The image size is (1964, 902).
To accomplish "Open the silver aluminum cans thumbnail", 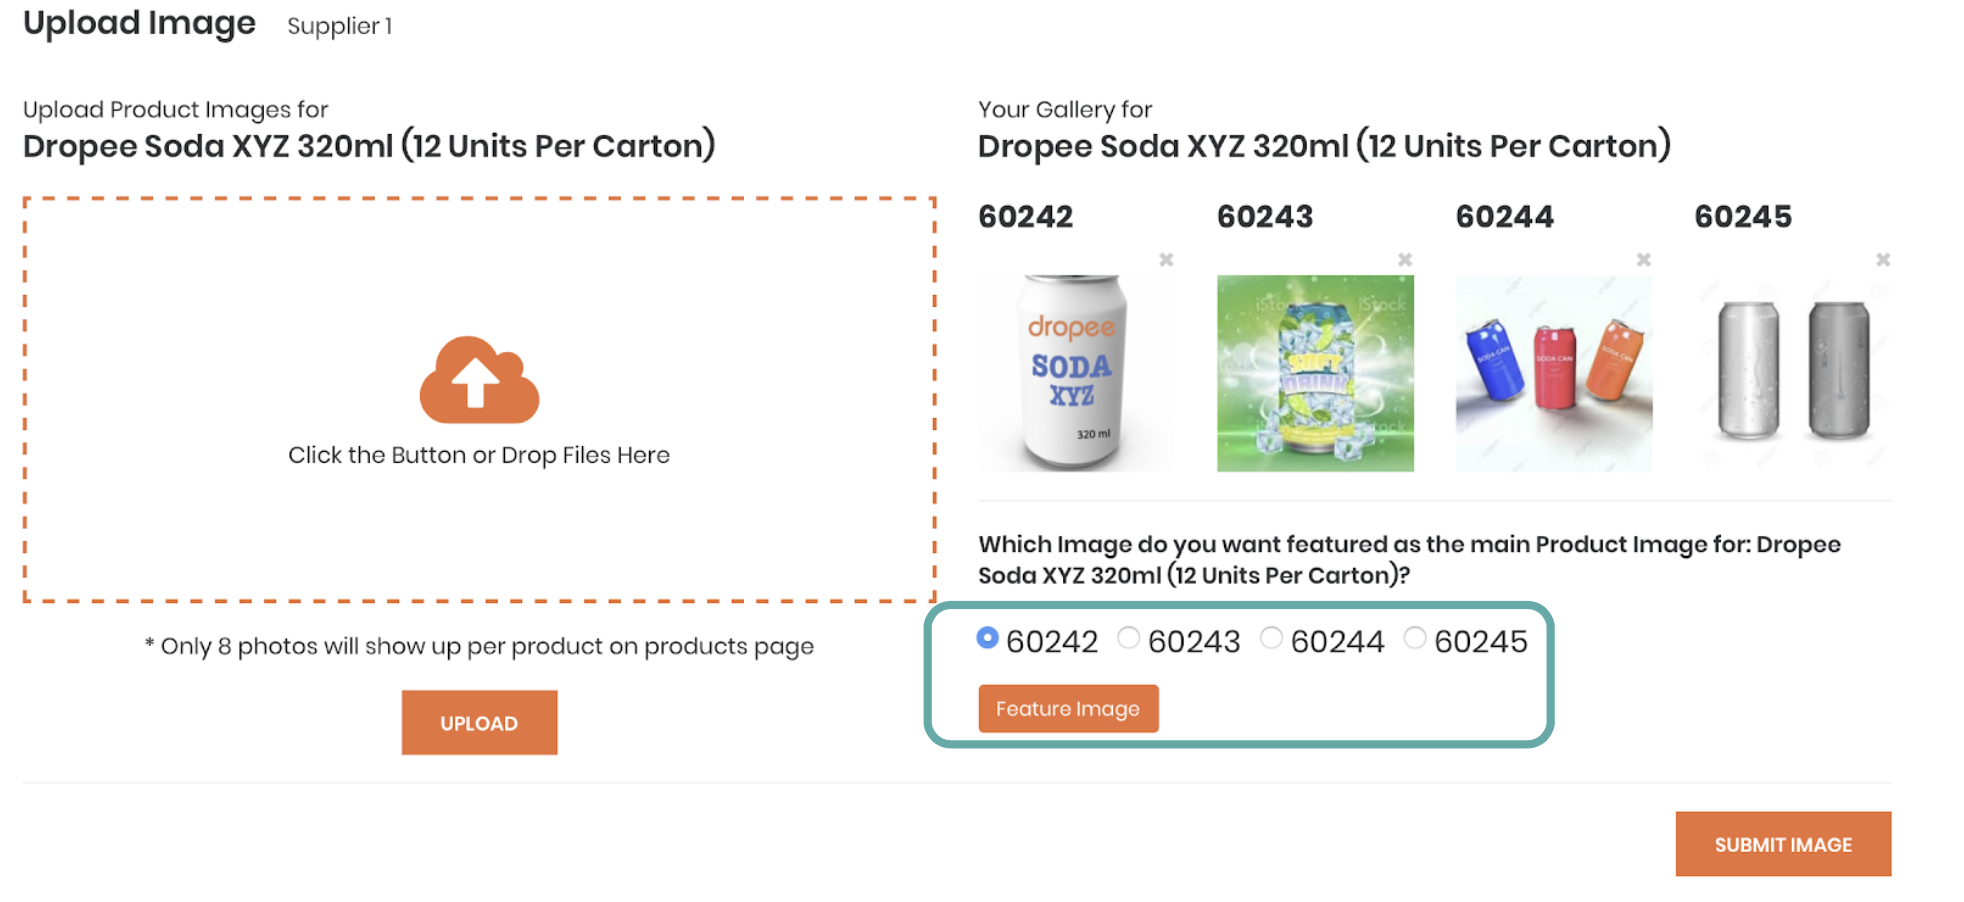I will point(1793,373).
